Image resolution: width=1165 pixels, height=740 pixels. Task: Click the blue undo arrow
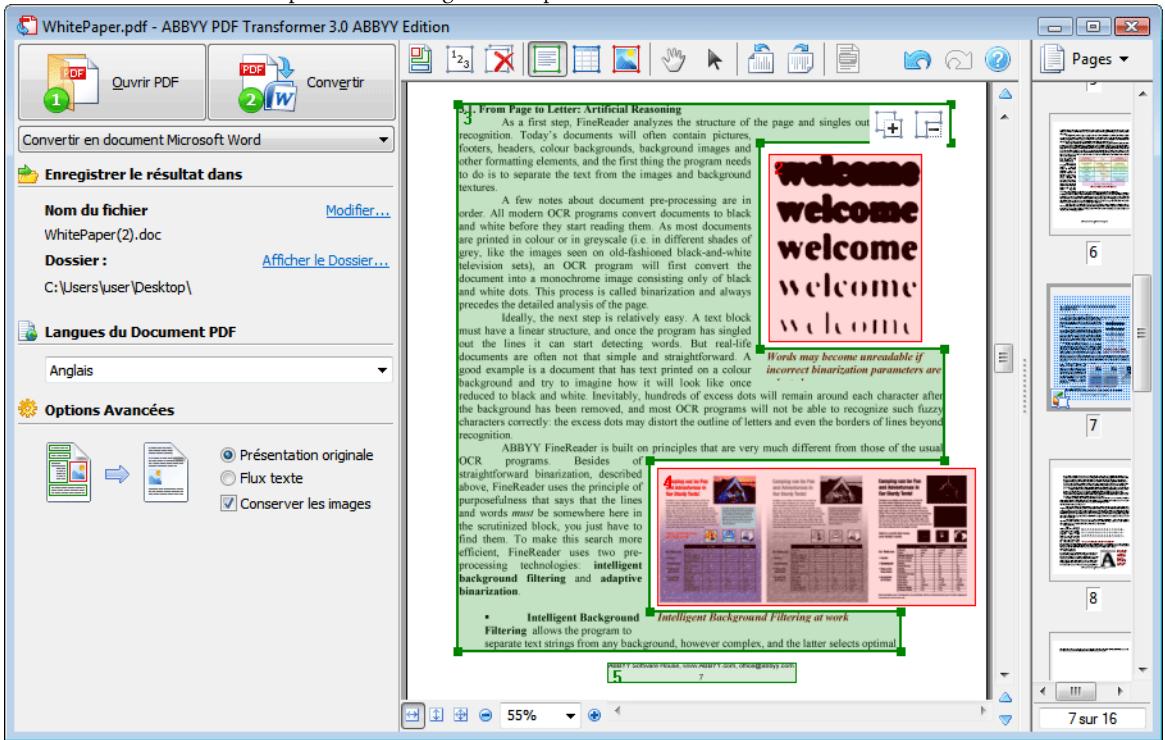[918, 59]
